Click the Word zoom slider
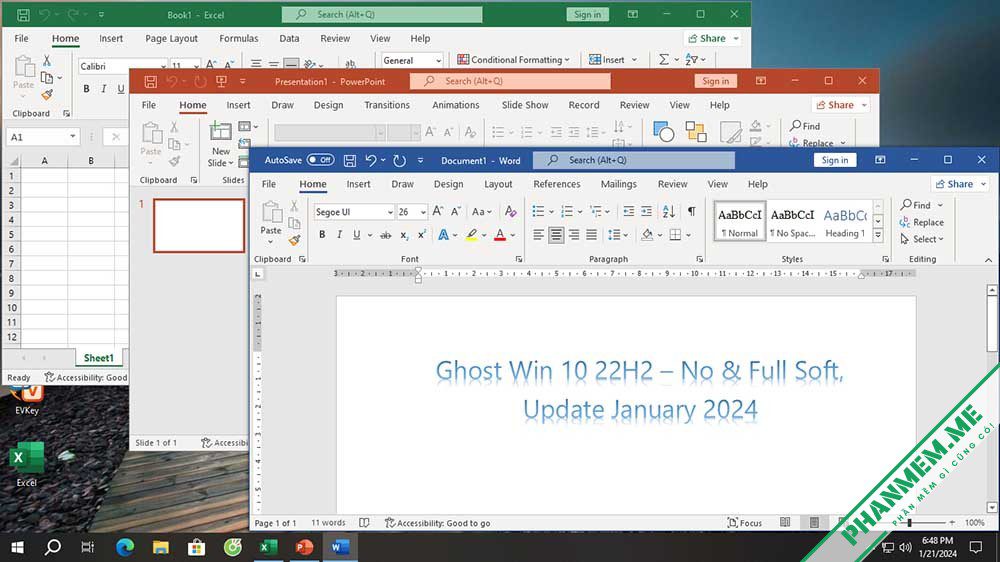 click(x=910, y=522)
